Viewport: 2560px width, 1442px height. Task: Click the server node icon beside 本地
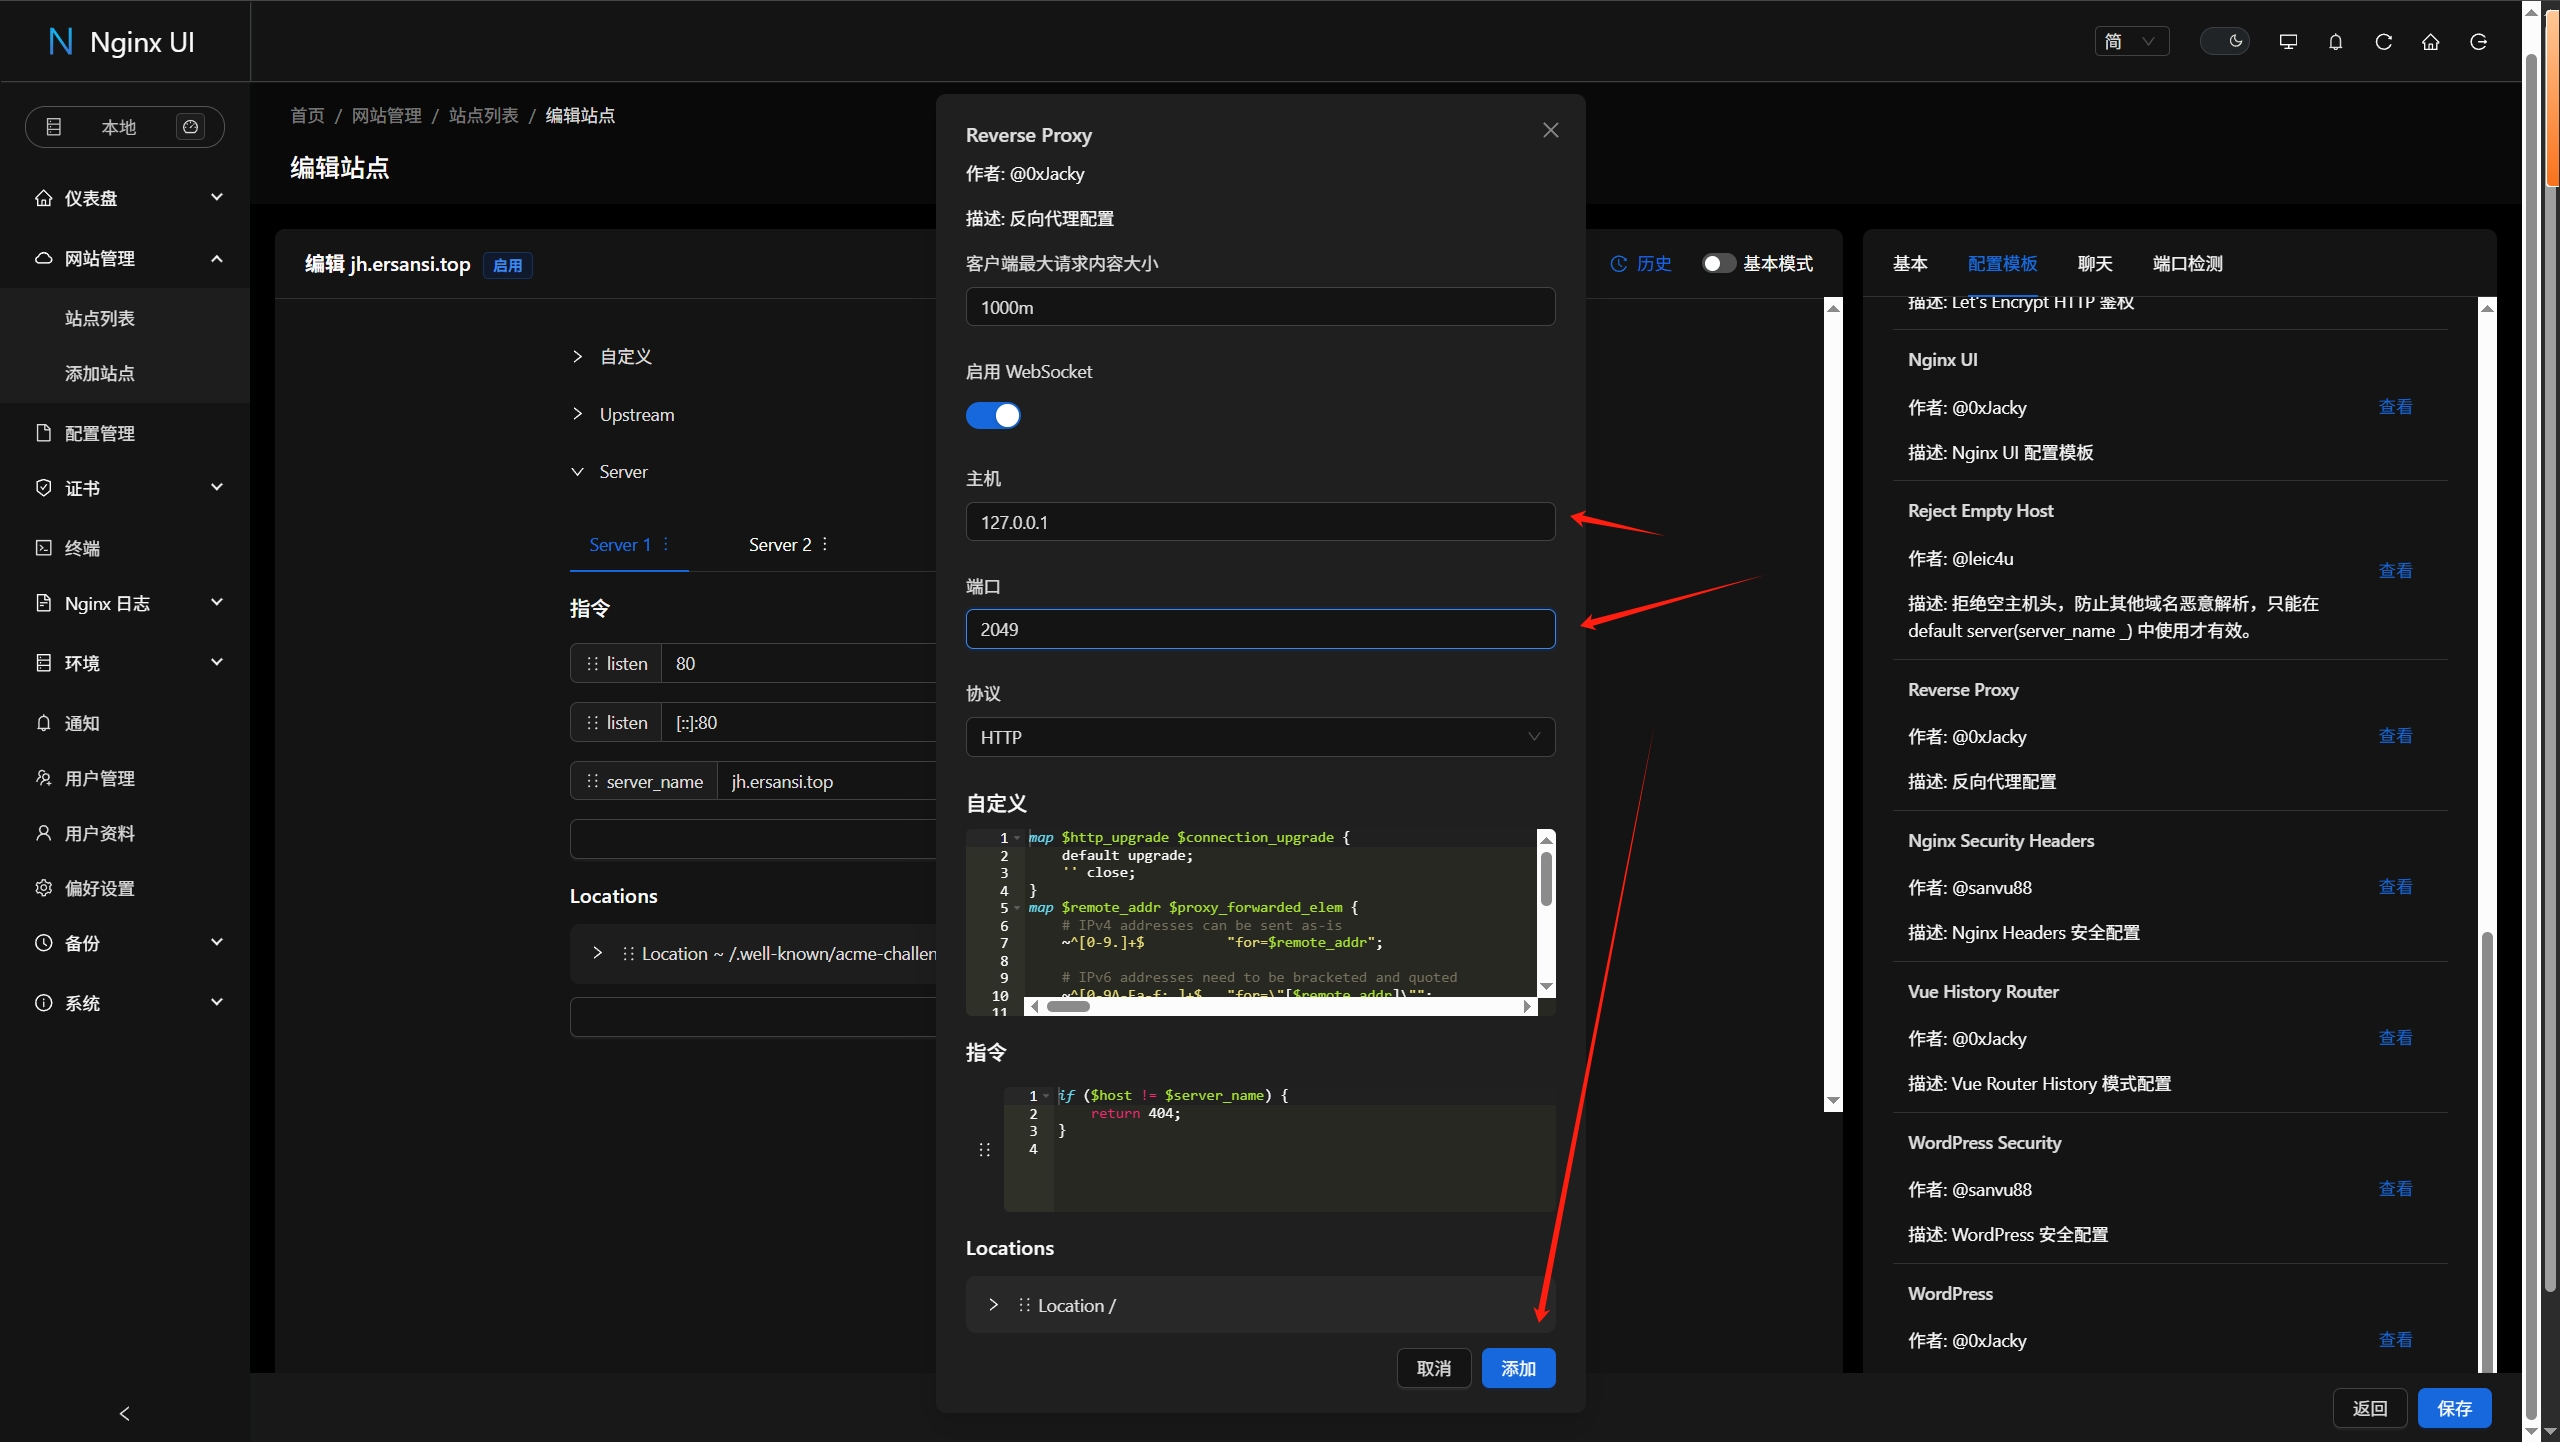click(54, 127)
